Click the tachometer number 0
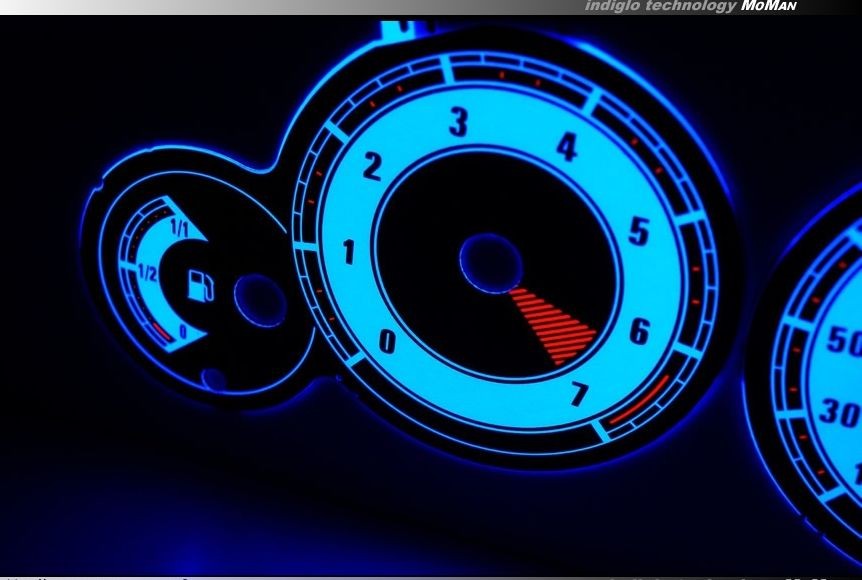Screen dimensions: 862x580 [388, 341]
